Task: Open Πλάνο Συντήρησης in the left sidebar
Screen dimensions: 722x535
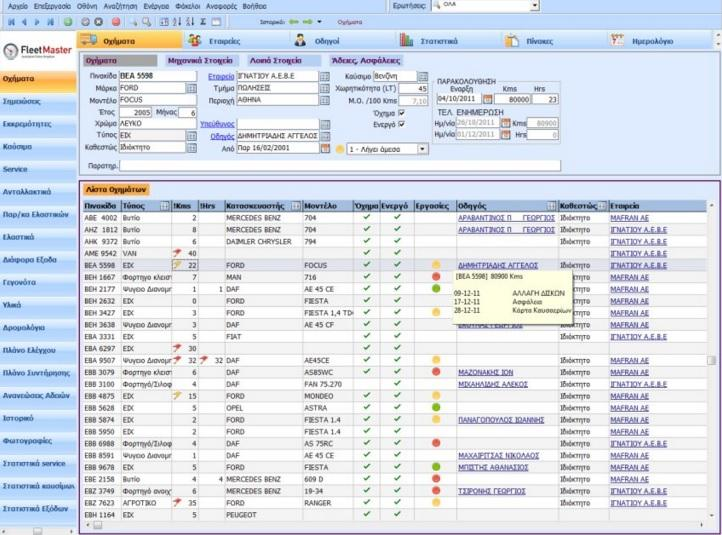Action: (x=38, y=373)
